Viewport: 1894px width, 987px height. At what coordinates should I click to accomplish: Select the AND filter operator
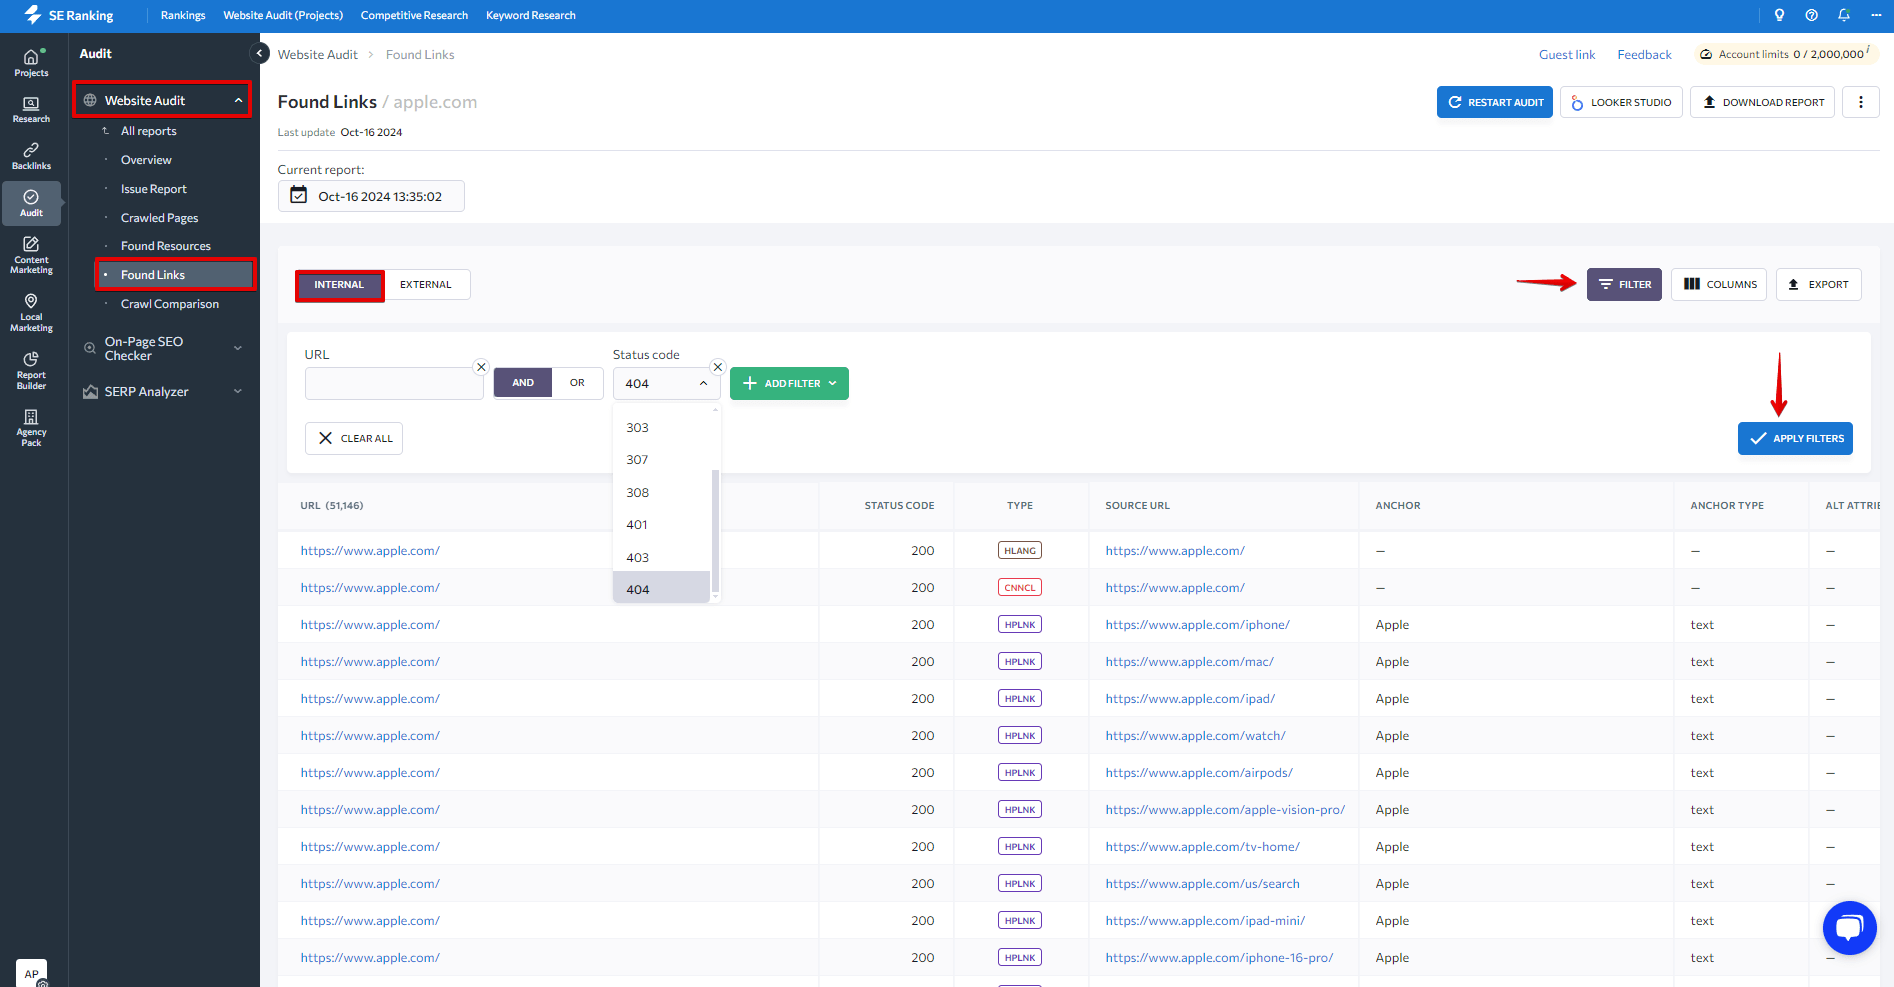click(522, 383)
